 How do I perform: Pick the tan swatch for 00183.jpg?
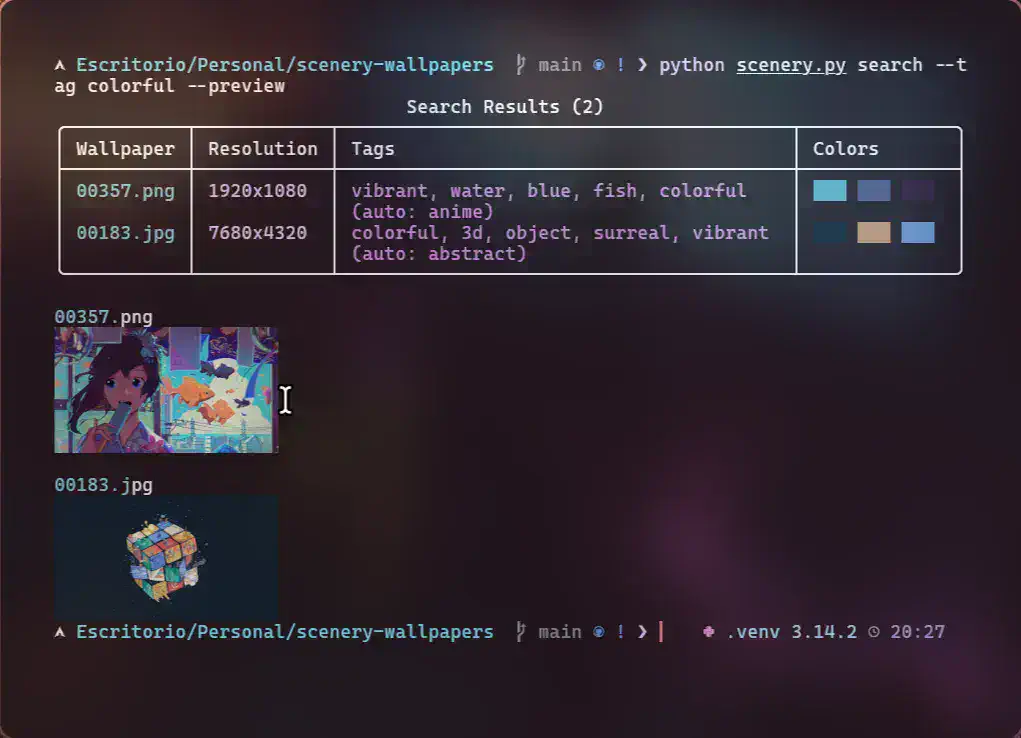874,233
